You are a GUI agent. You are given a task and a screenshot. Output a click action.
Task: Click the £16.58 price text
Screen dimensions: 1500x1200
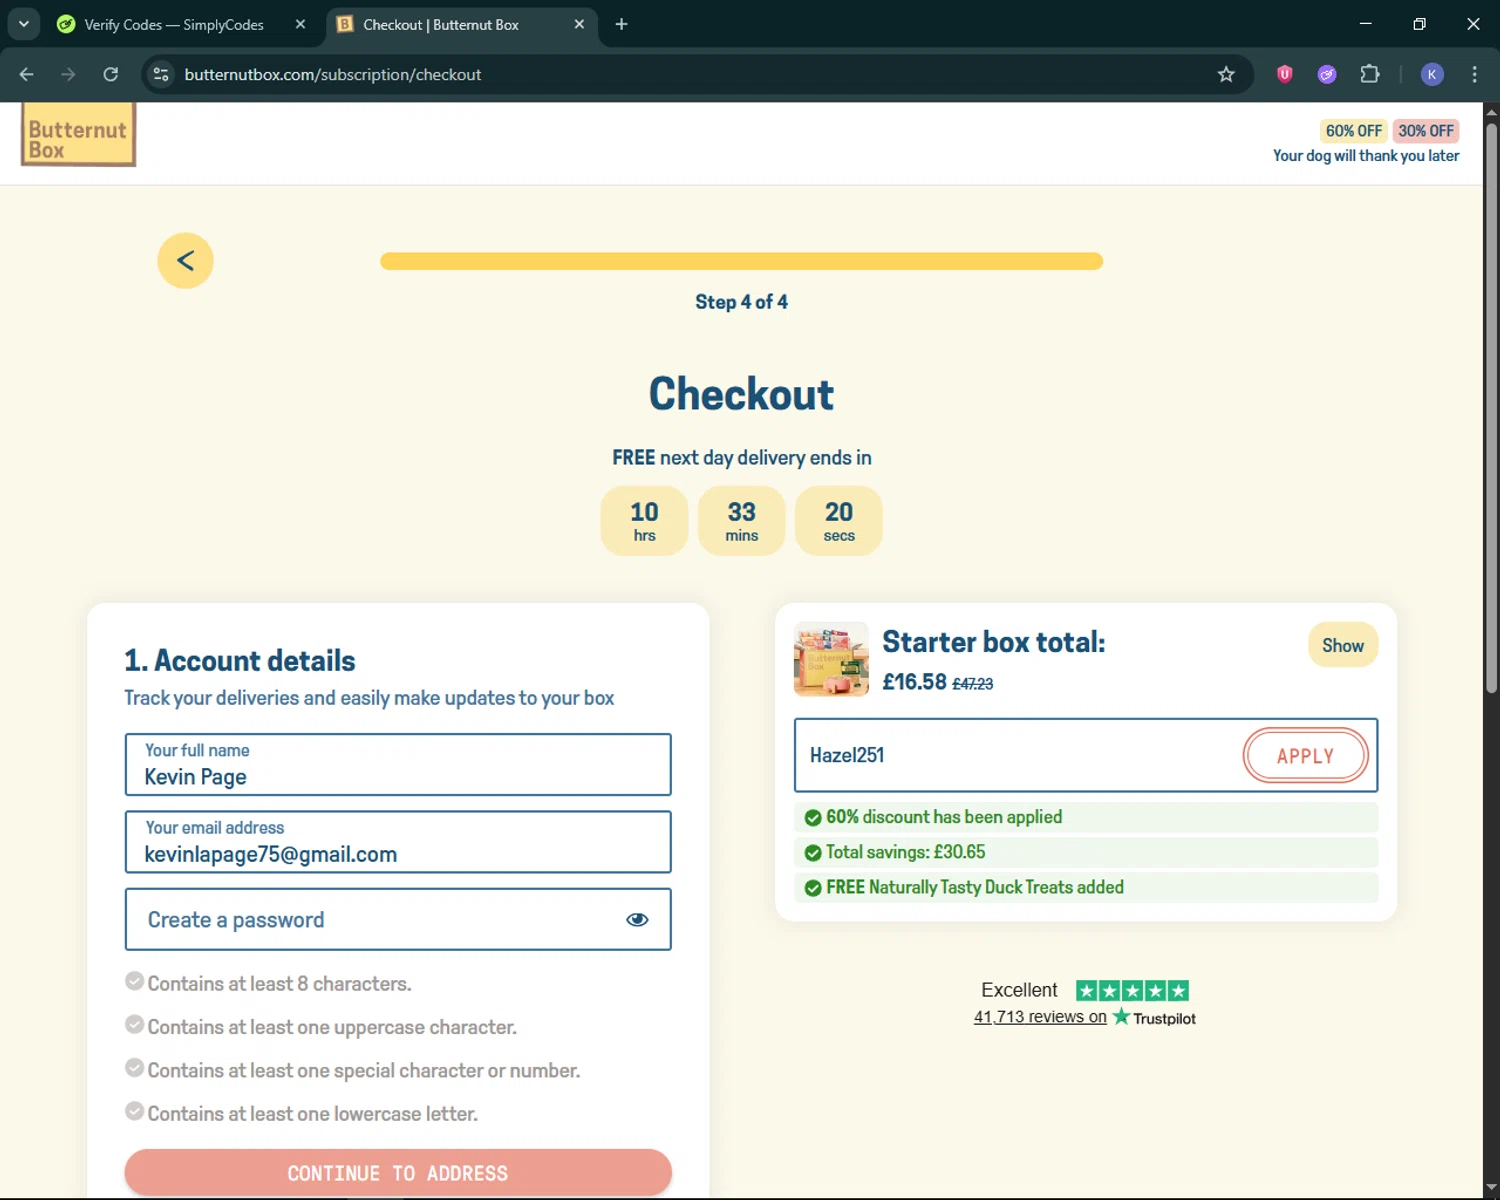(914, 682)
